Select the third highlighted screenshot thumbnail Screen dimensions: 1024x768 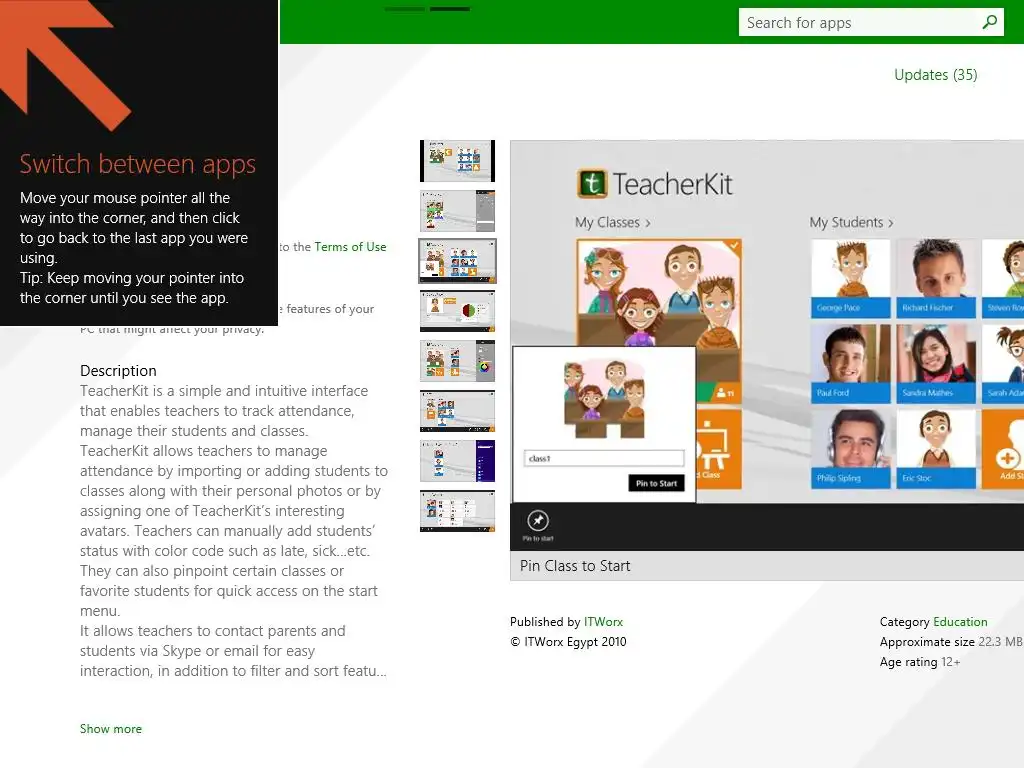click(x=457, y=261)
